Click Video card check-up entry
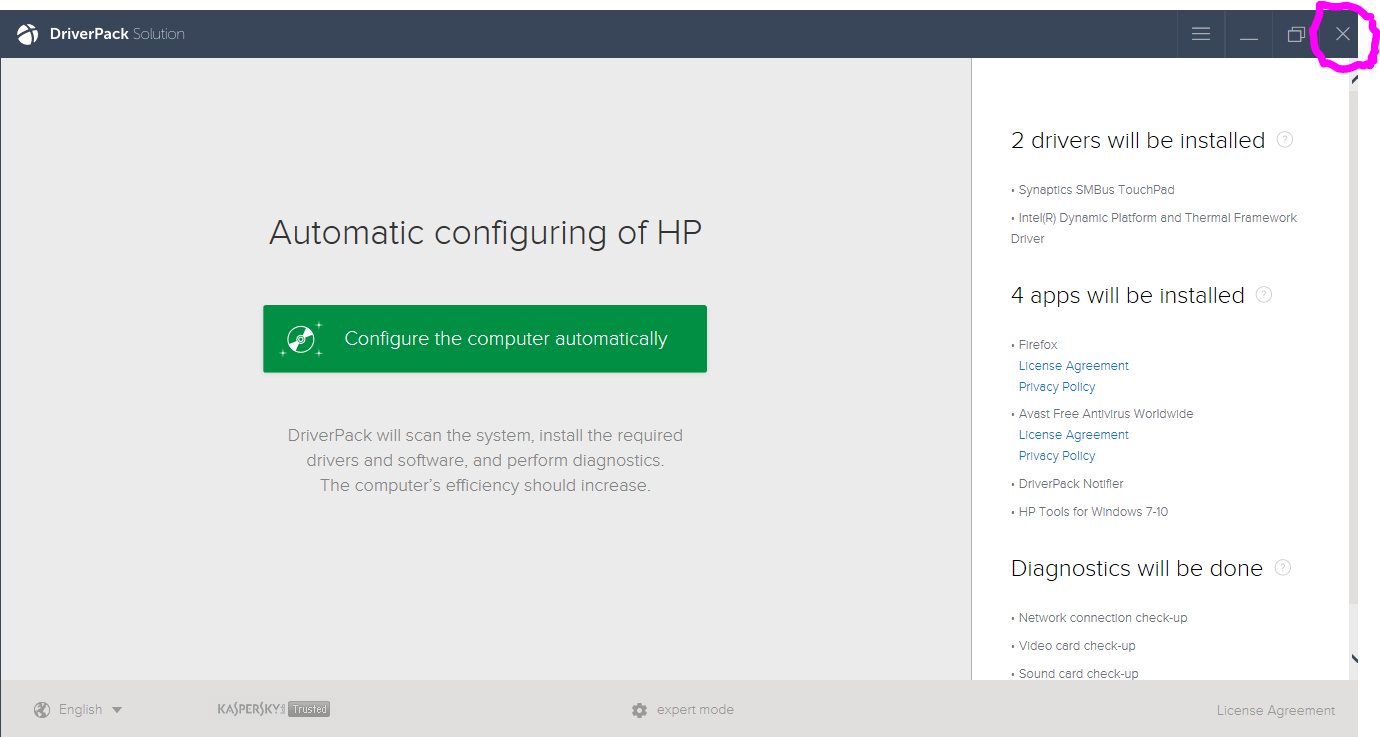The height and width of the screenshot is (737, 1380). click(1077, 646)
